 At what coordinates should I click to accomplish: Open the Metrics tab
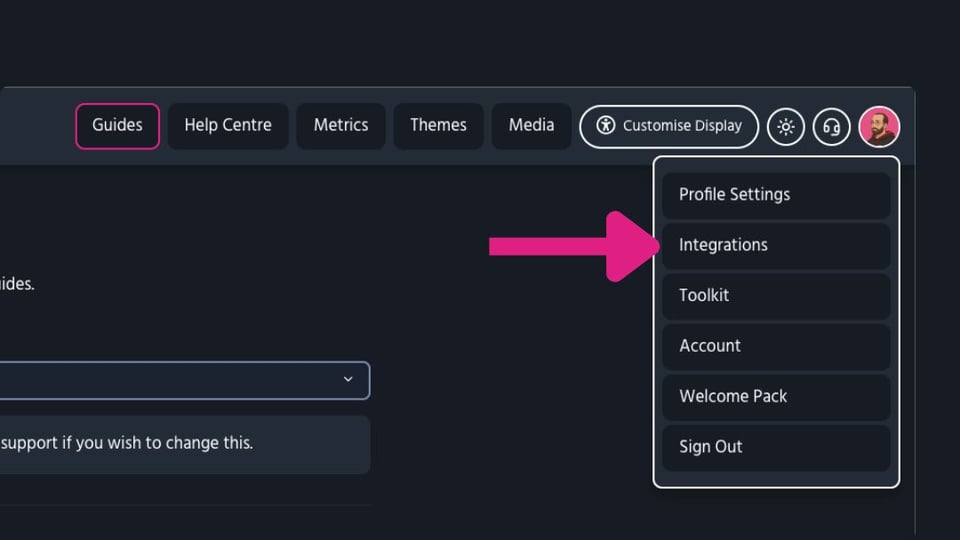tap(341, 126)
